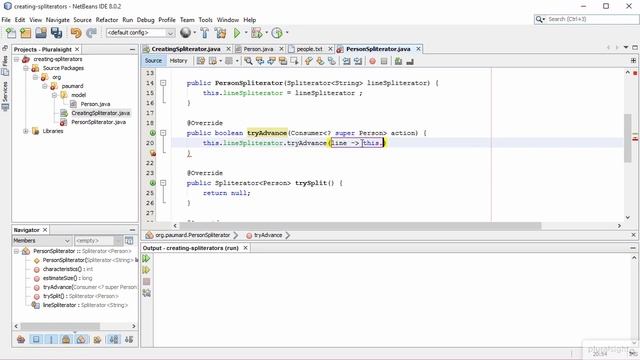Click the Re-run green arrows icon in Output
This screenshot has height=360, width=640.
click(x=146, y=258)
